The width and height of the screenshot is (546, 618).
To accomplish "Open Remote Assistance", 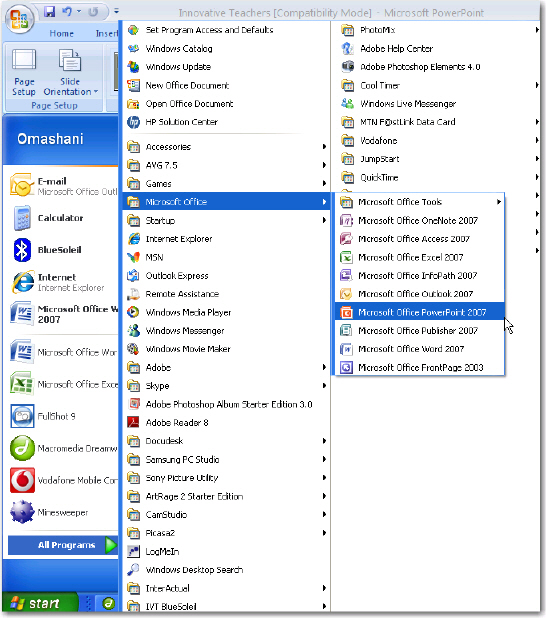I will pos(226,294).
